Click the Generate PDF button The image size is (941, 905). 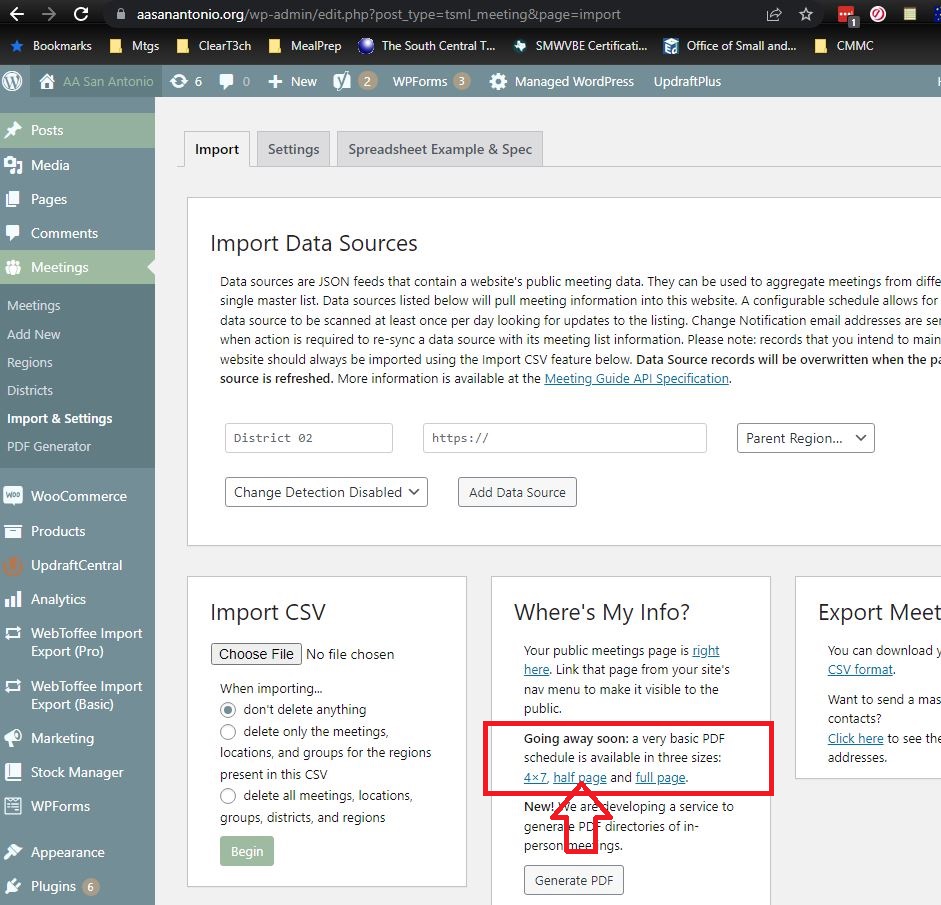pos(574,880)
